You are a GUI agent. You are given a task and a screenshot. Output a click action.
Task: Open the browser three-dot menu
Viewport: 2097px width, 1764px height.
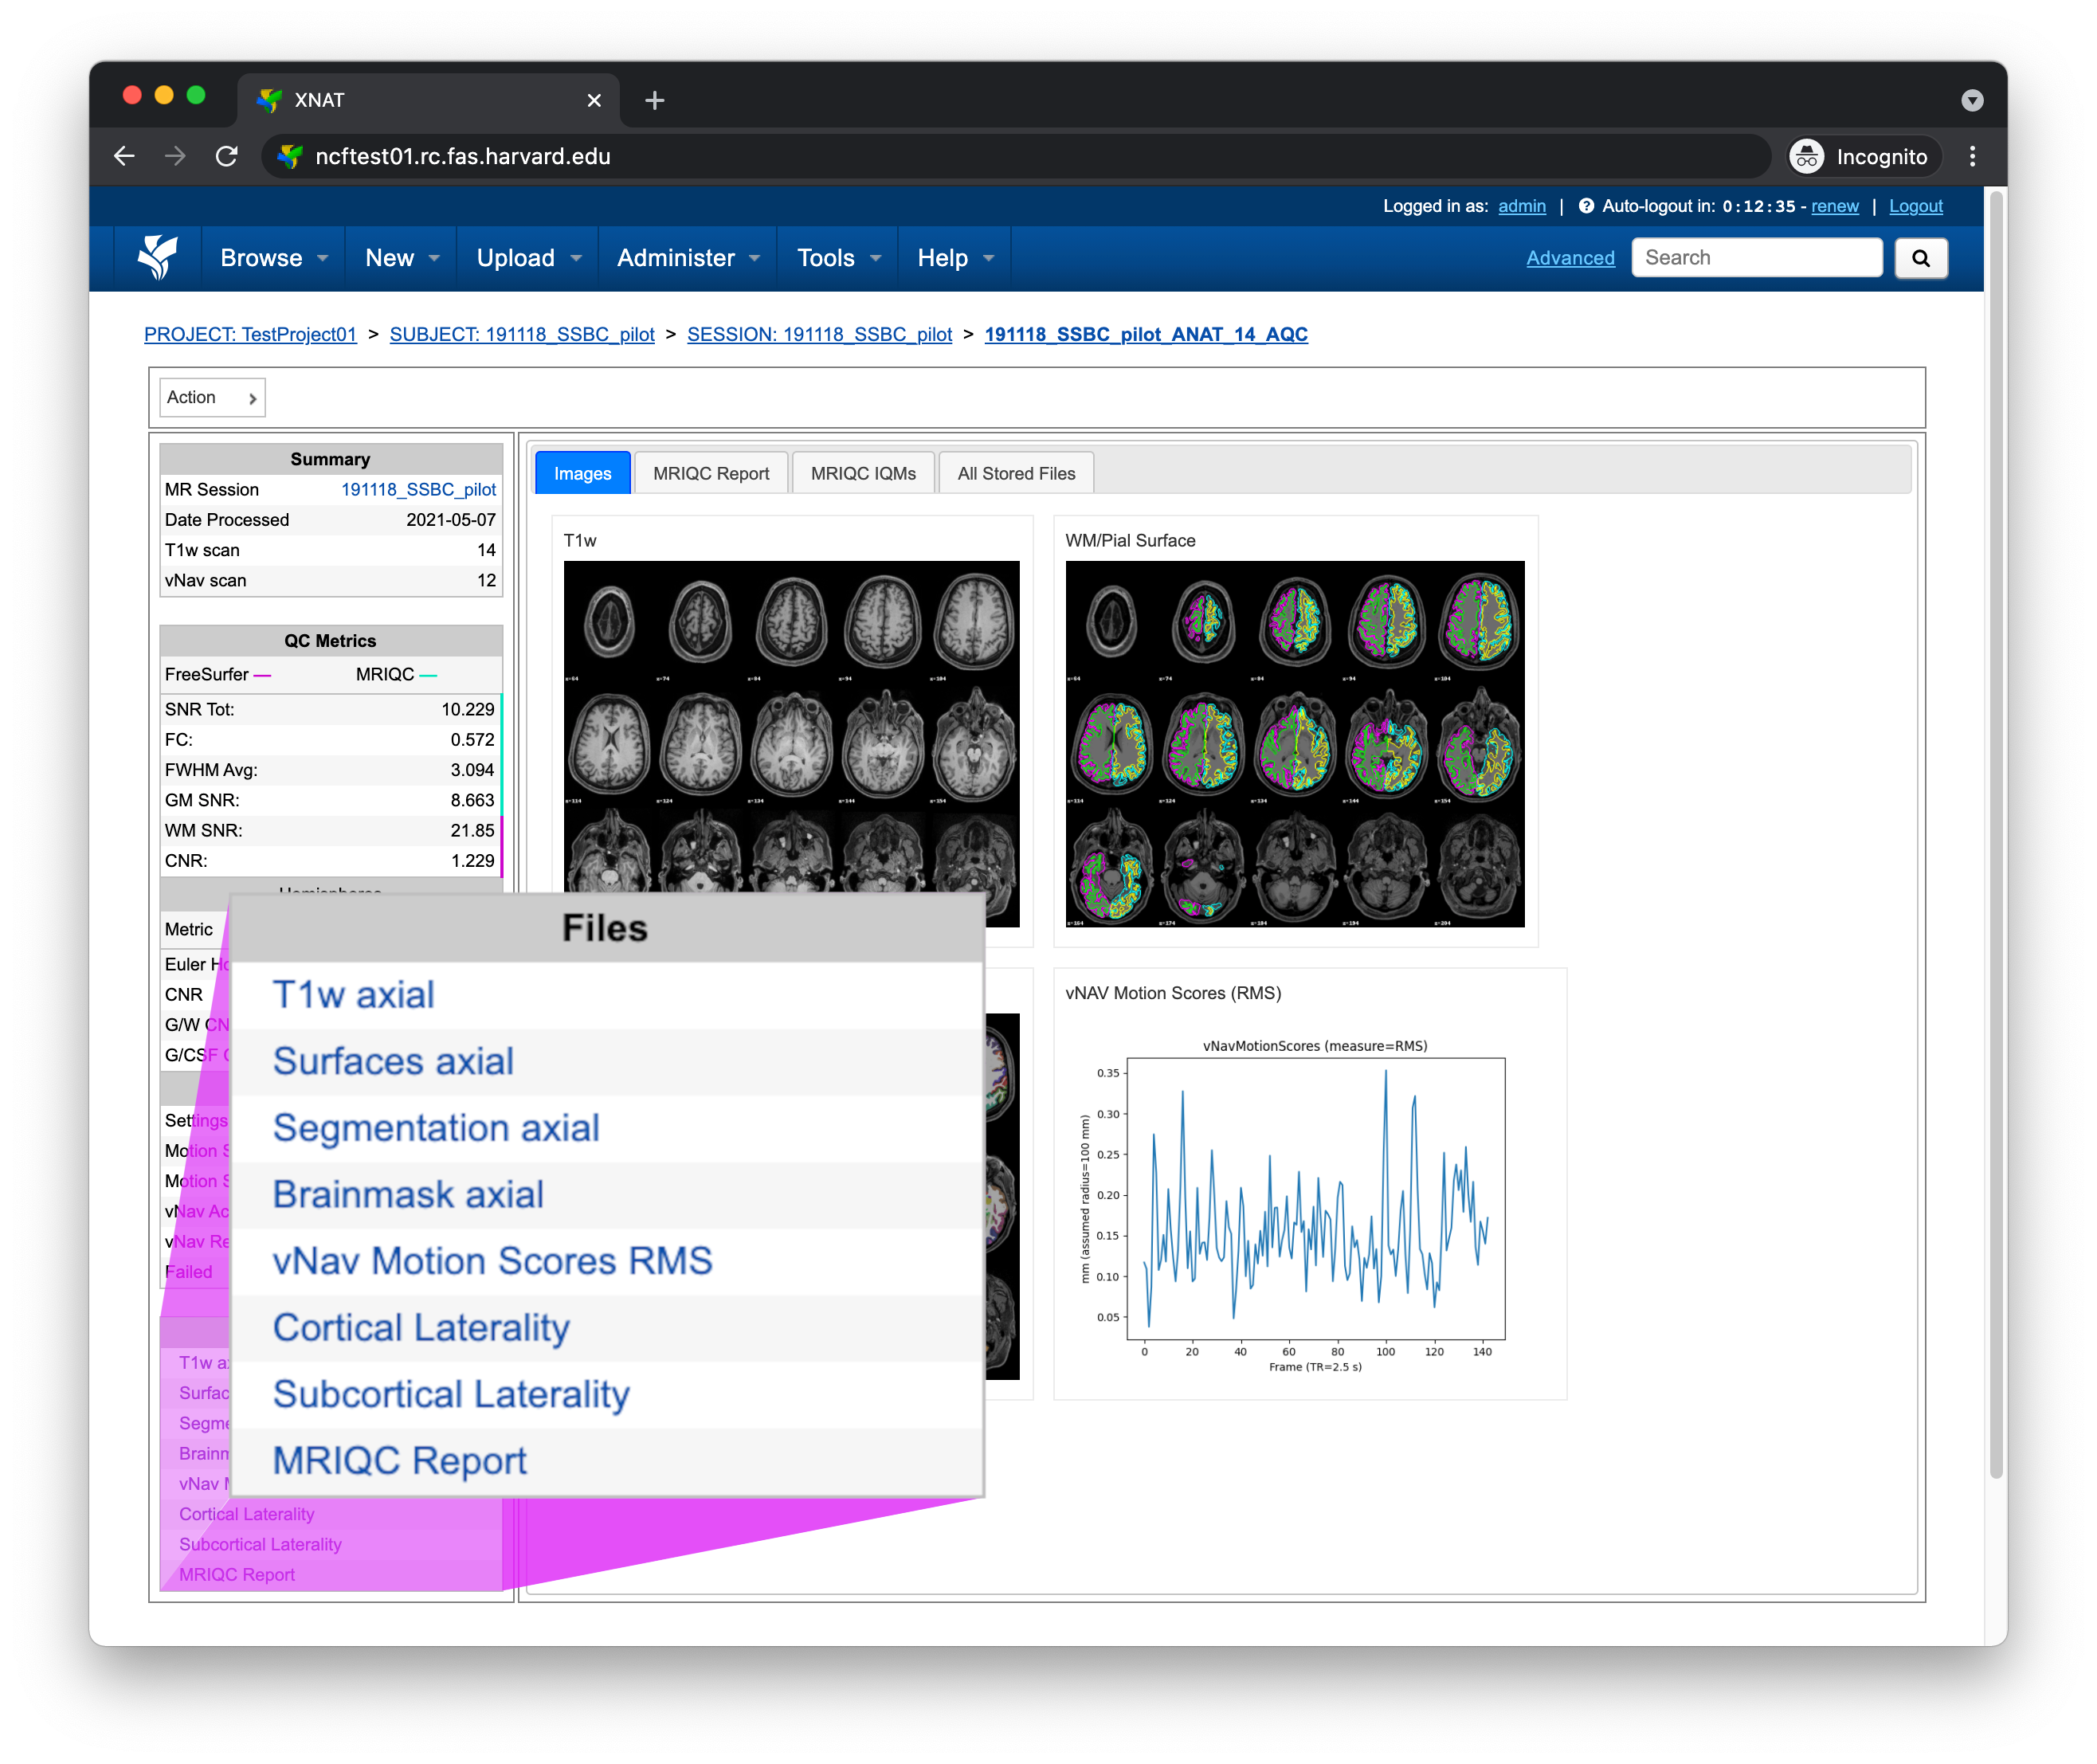(x=1972, y=156)
